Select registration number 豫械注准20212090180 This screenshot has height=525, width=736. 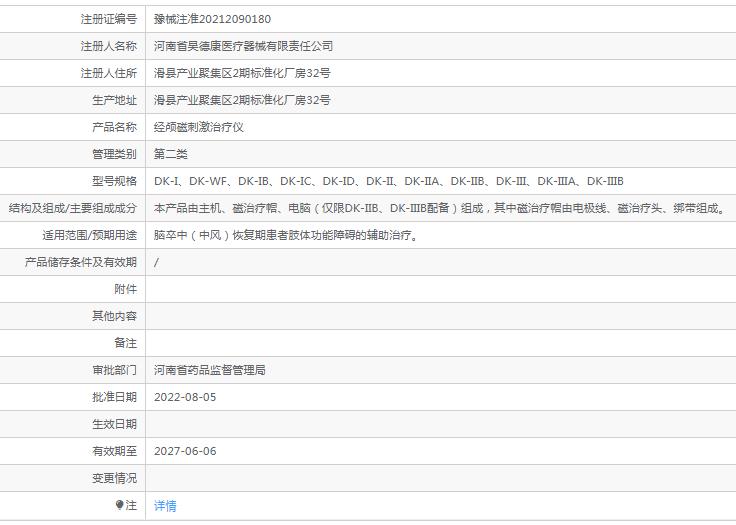[x=212, y=19]
